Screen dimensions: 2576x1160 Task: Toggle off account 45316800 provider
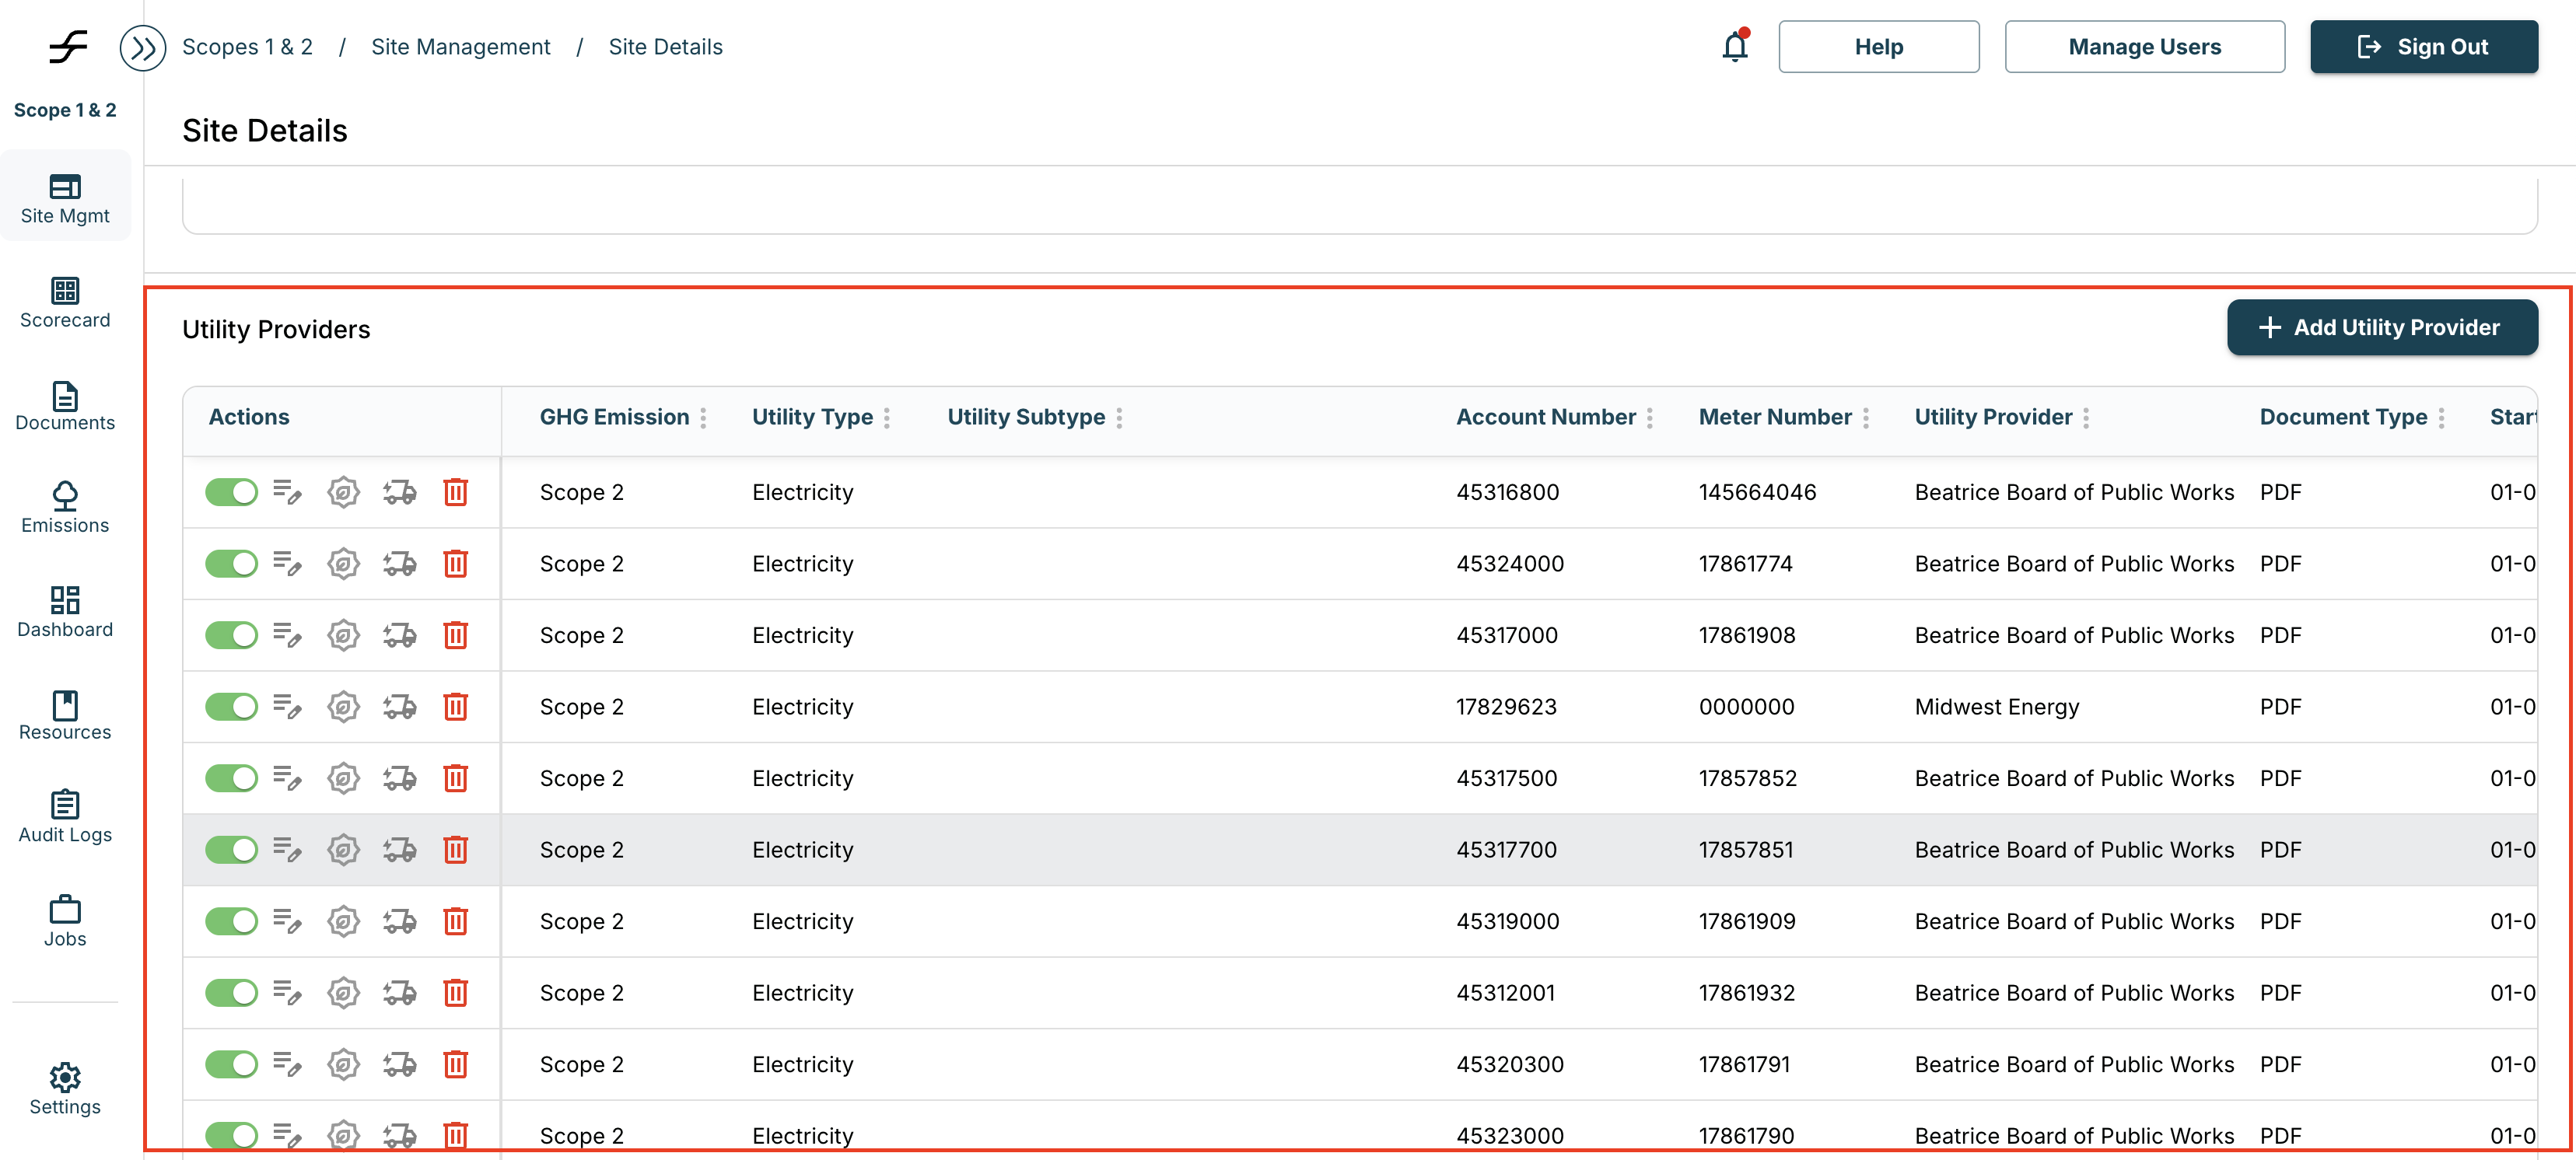(x=231, y=492)
